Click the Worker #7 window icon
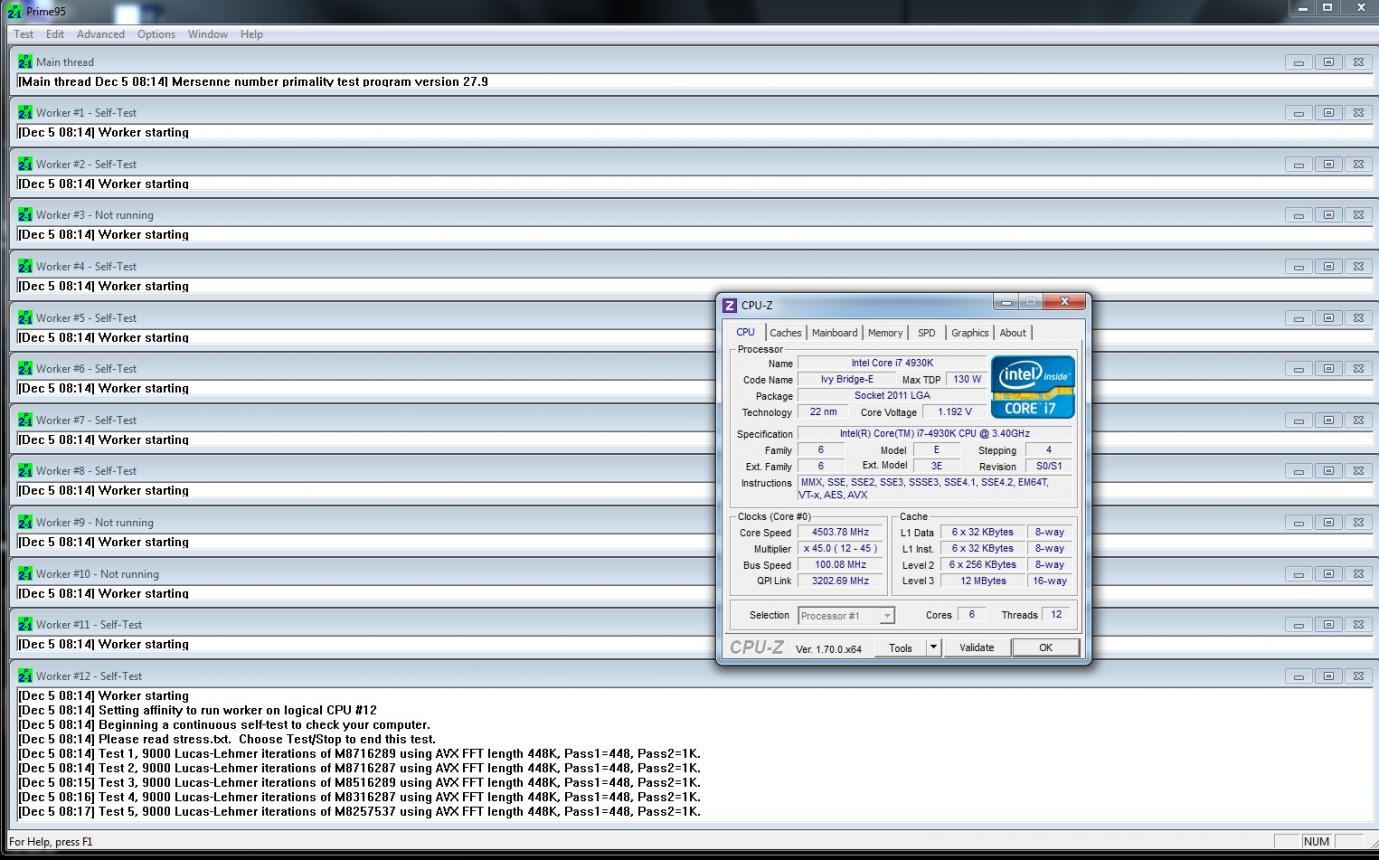 (26, 420)
